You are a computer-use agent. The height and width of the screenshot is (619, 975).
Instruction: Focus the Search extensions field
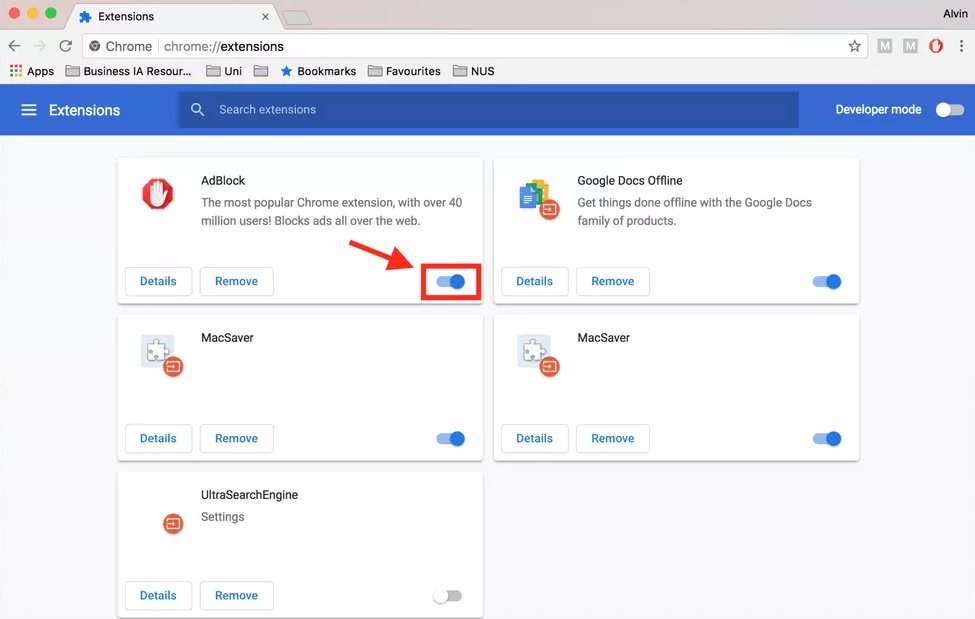tap(489, 109)
